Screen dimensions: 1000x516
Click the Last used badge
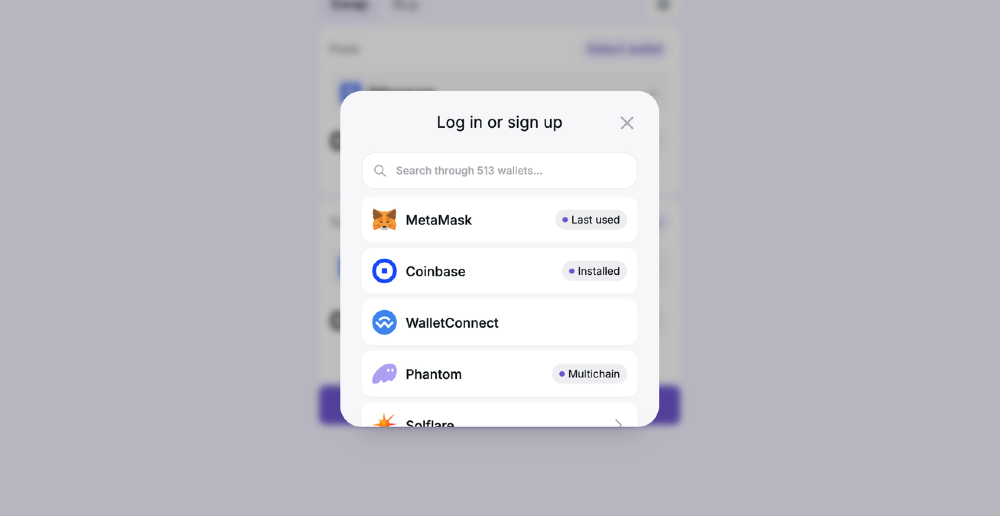click(x=591, y=219)
